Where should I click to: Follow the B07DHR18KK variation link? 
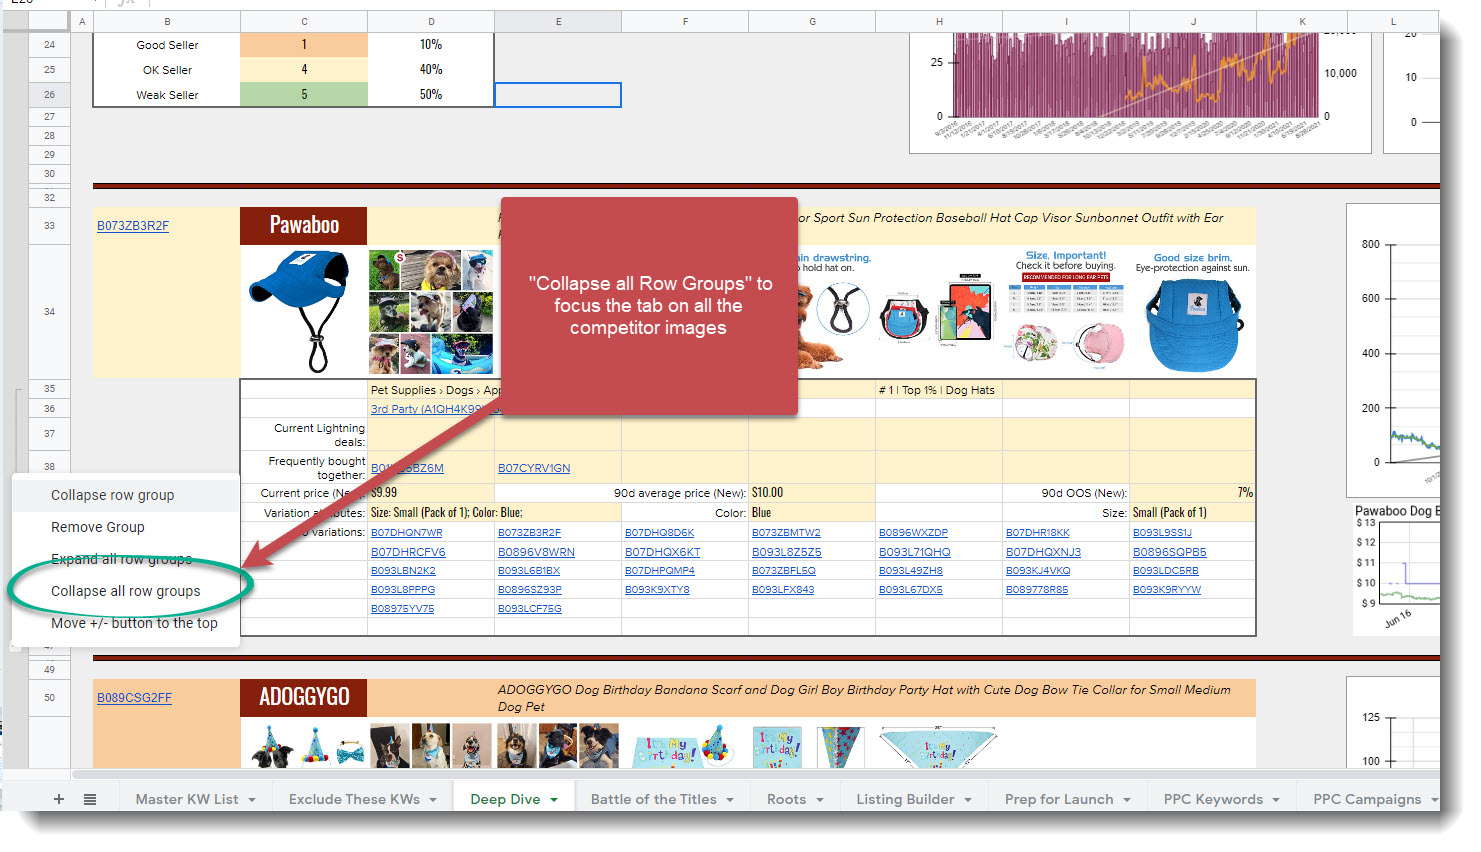tap(1038, 533)
